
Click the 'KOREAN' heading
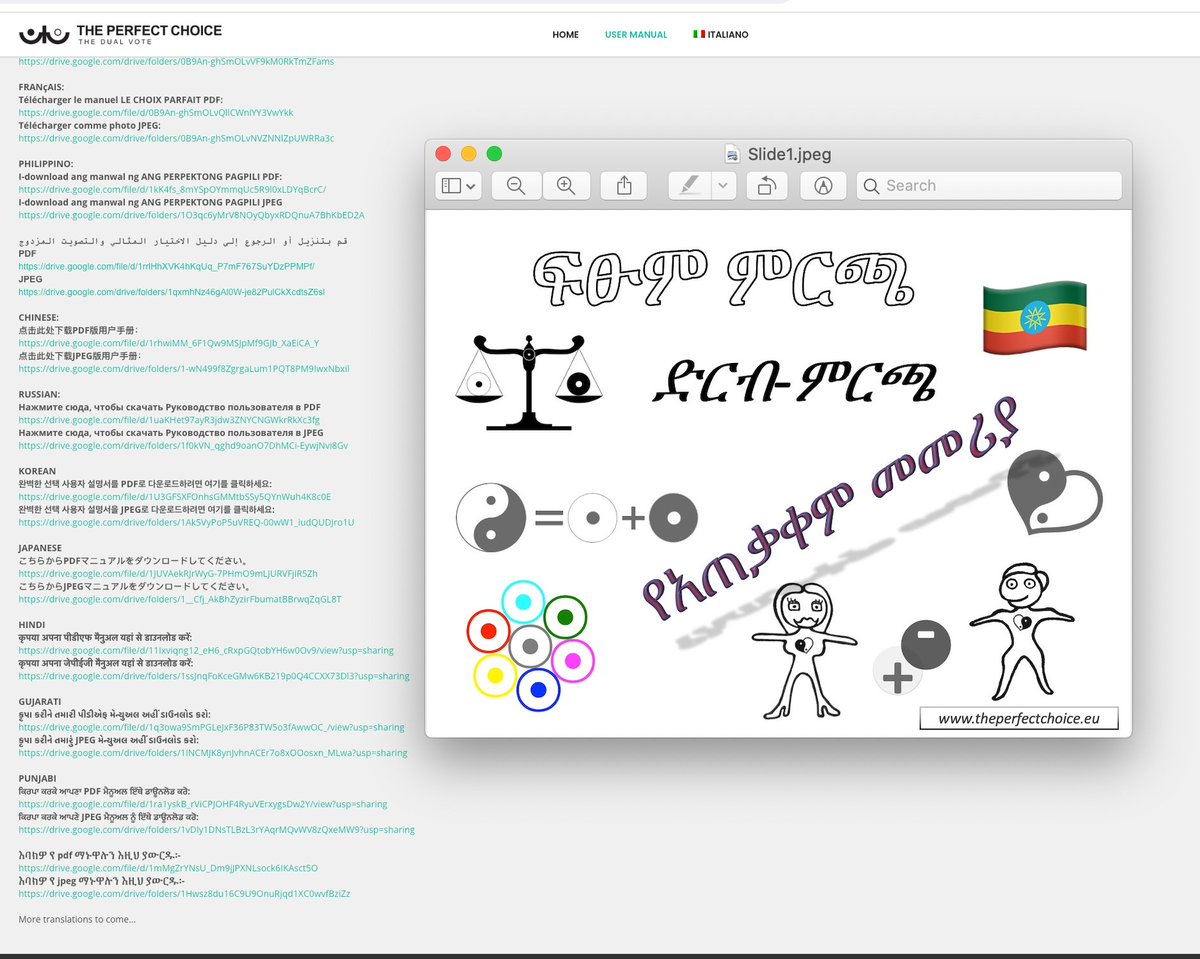pyautogui.click(x=37, y=471)
